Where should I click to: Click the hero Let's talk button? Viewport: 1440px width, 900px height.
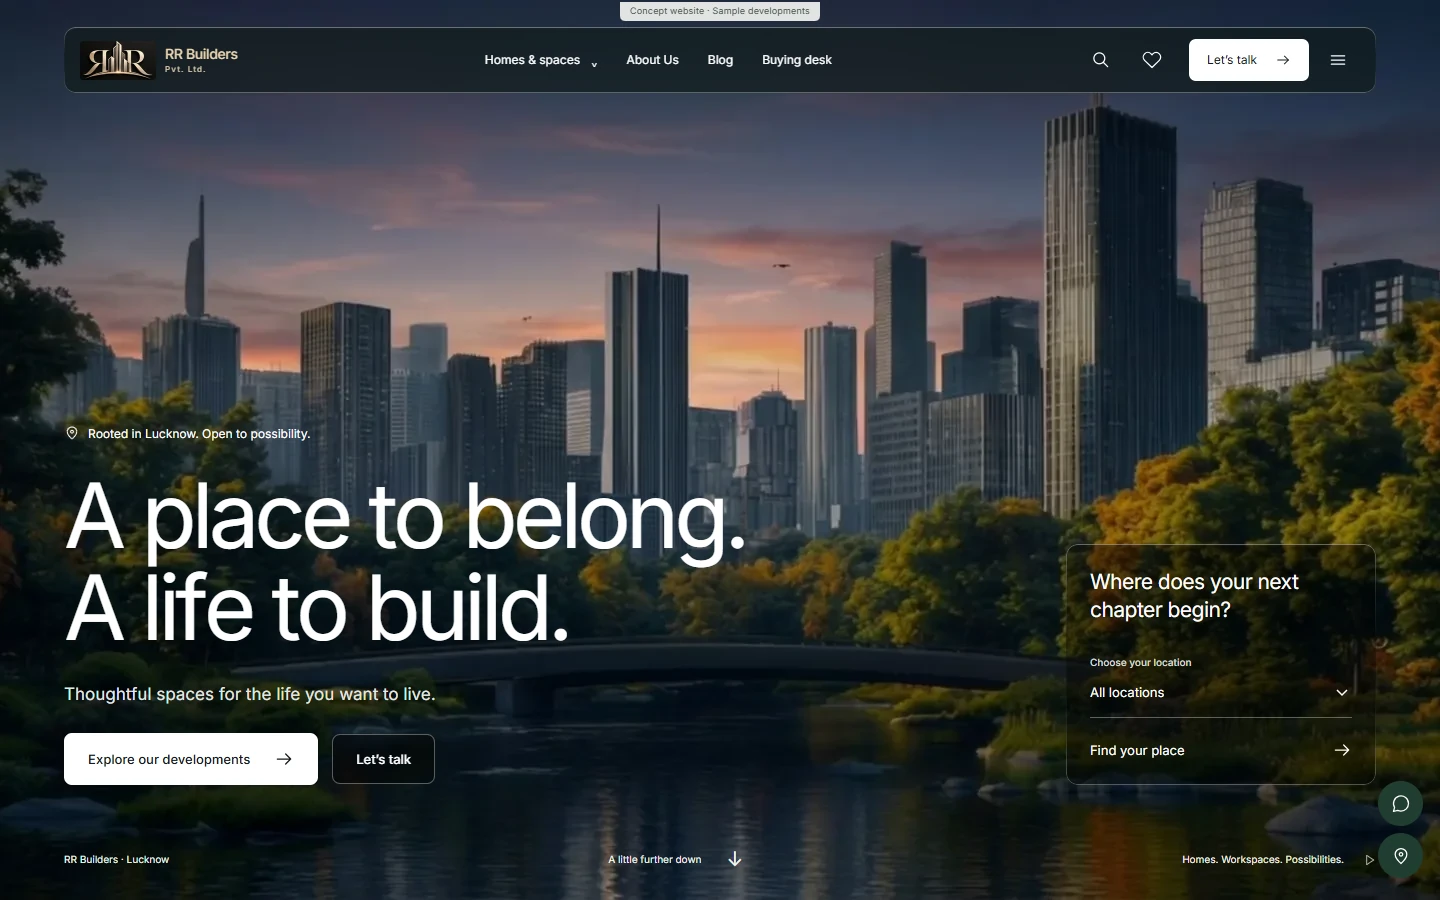(x=383, y=759)
